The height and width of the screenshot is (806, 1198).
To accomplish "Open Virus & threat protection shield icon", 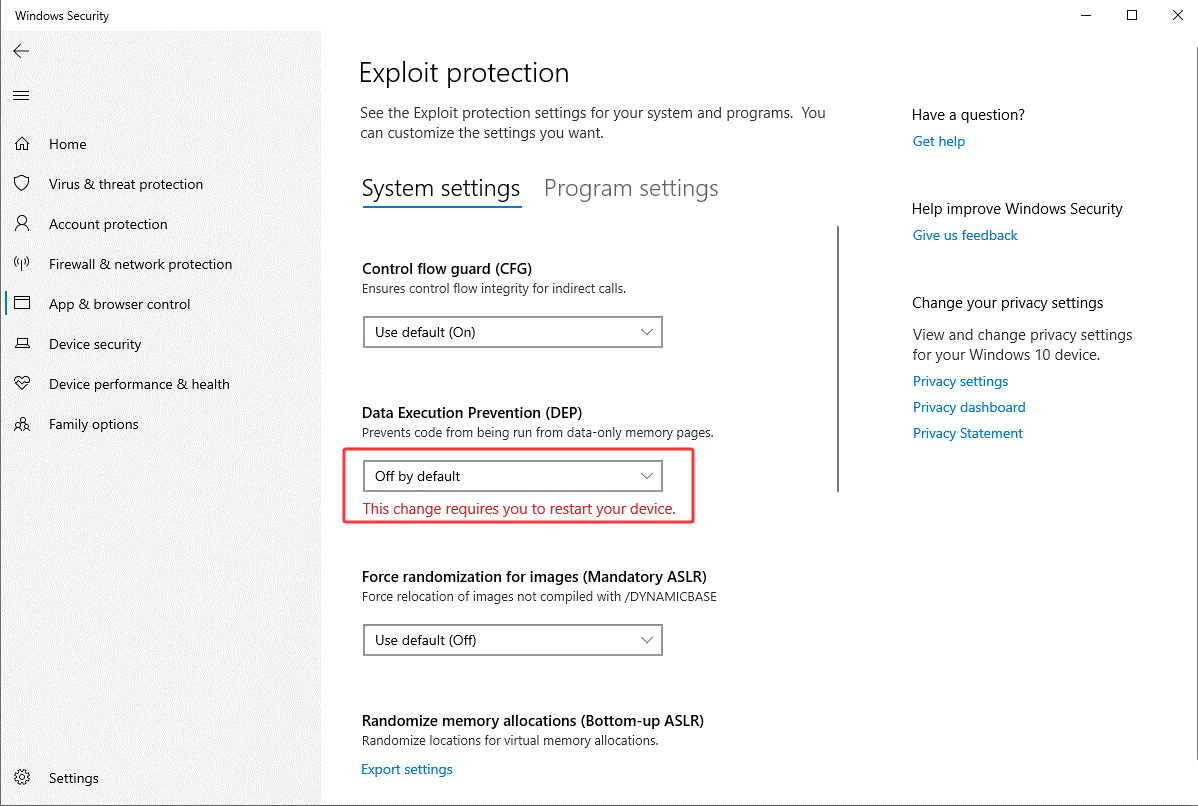I will click(22, 184).
